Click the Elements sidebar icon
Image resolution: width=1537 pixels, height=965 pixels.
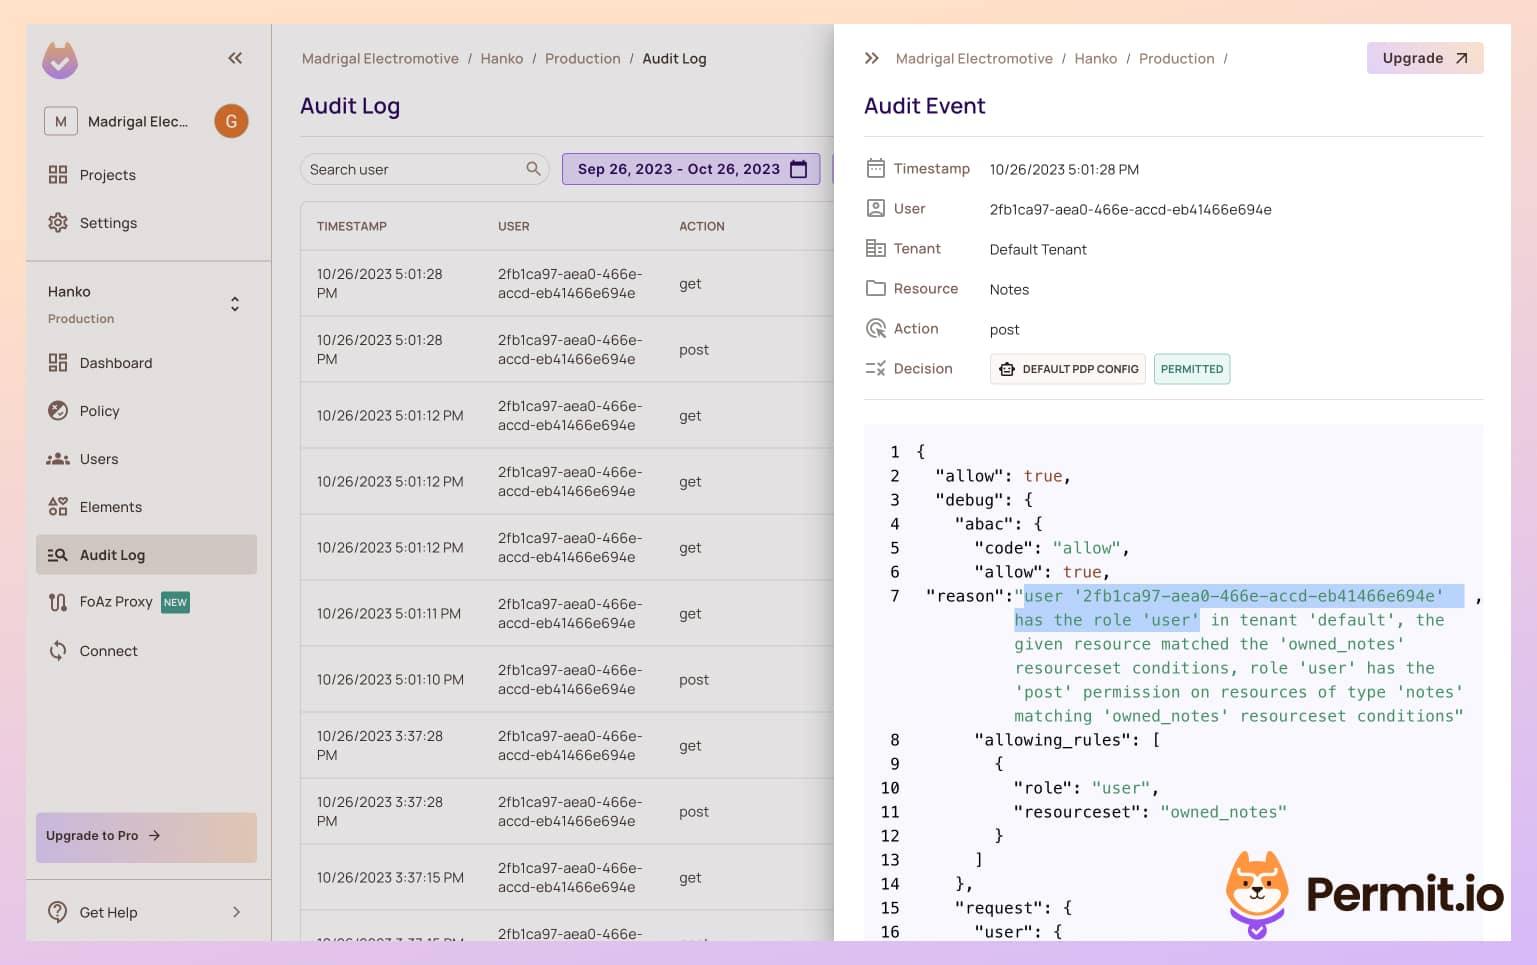[x=58, y=507]
